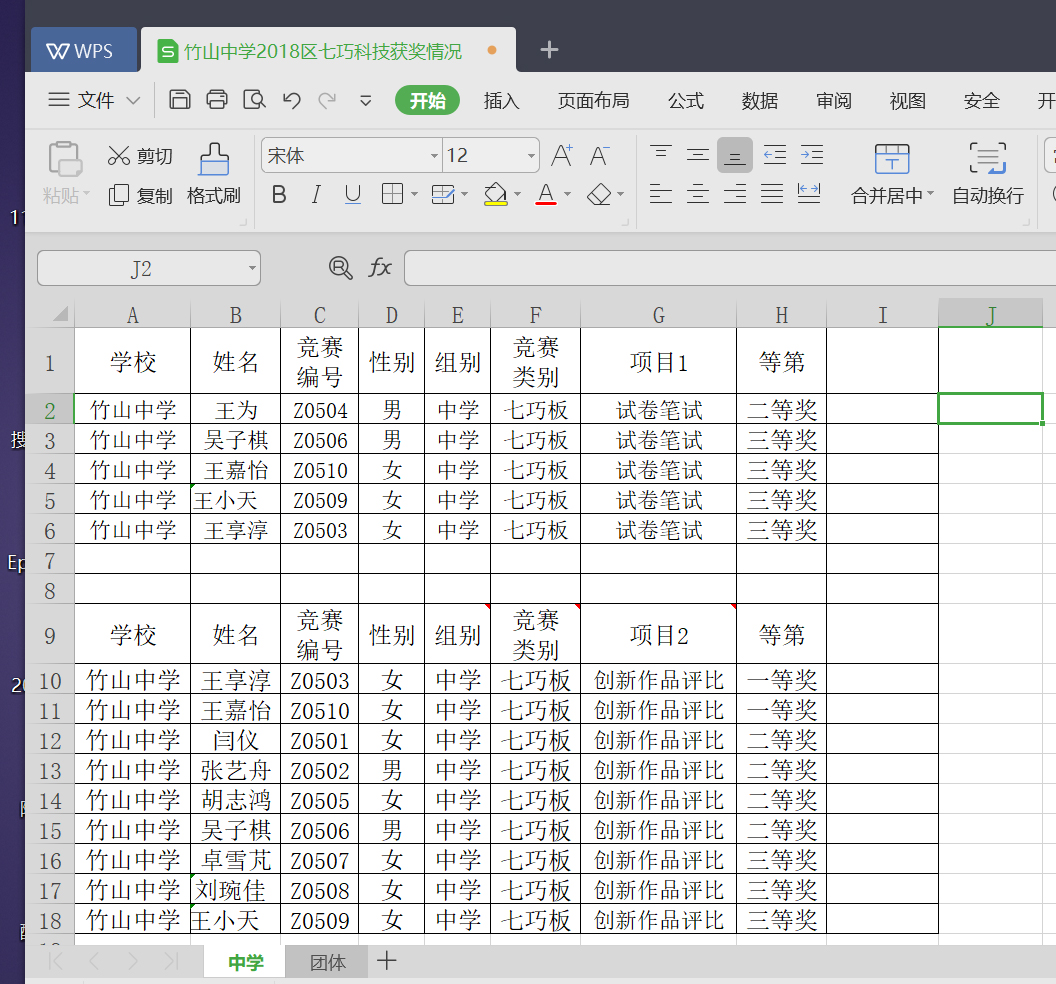
Task: Toggle Italic formatting
Action: (316, 195)
